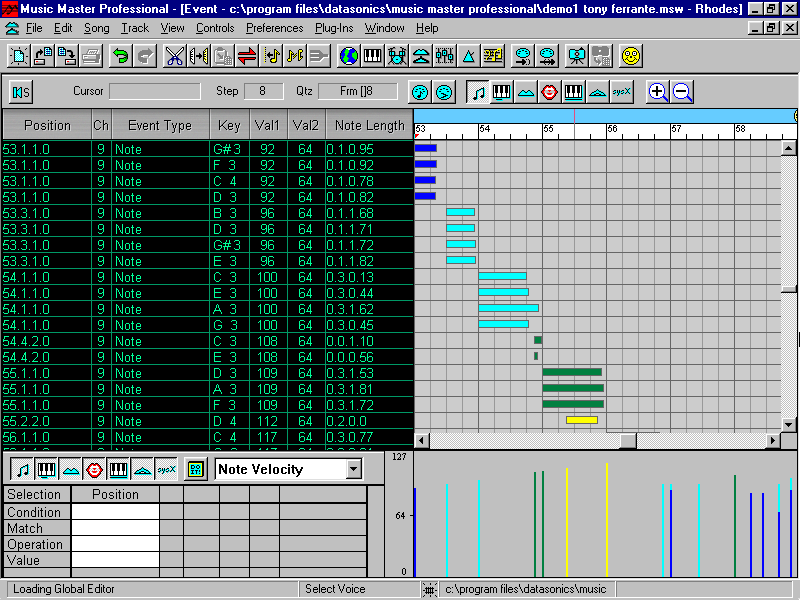Image resolution: width=800 pixels, height=600 pixels.
Task: Open the yellow score notation icon
Action: click(492, 56)
